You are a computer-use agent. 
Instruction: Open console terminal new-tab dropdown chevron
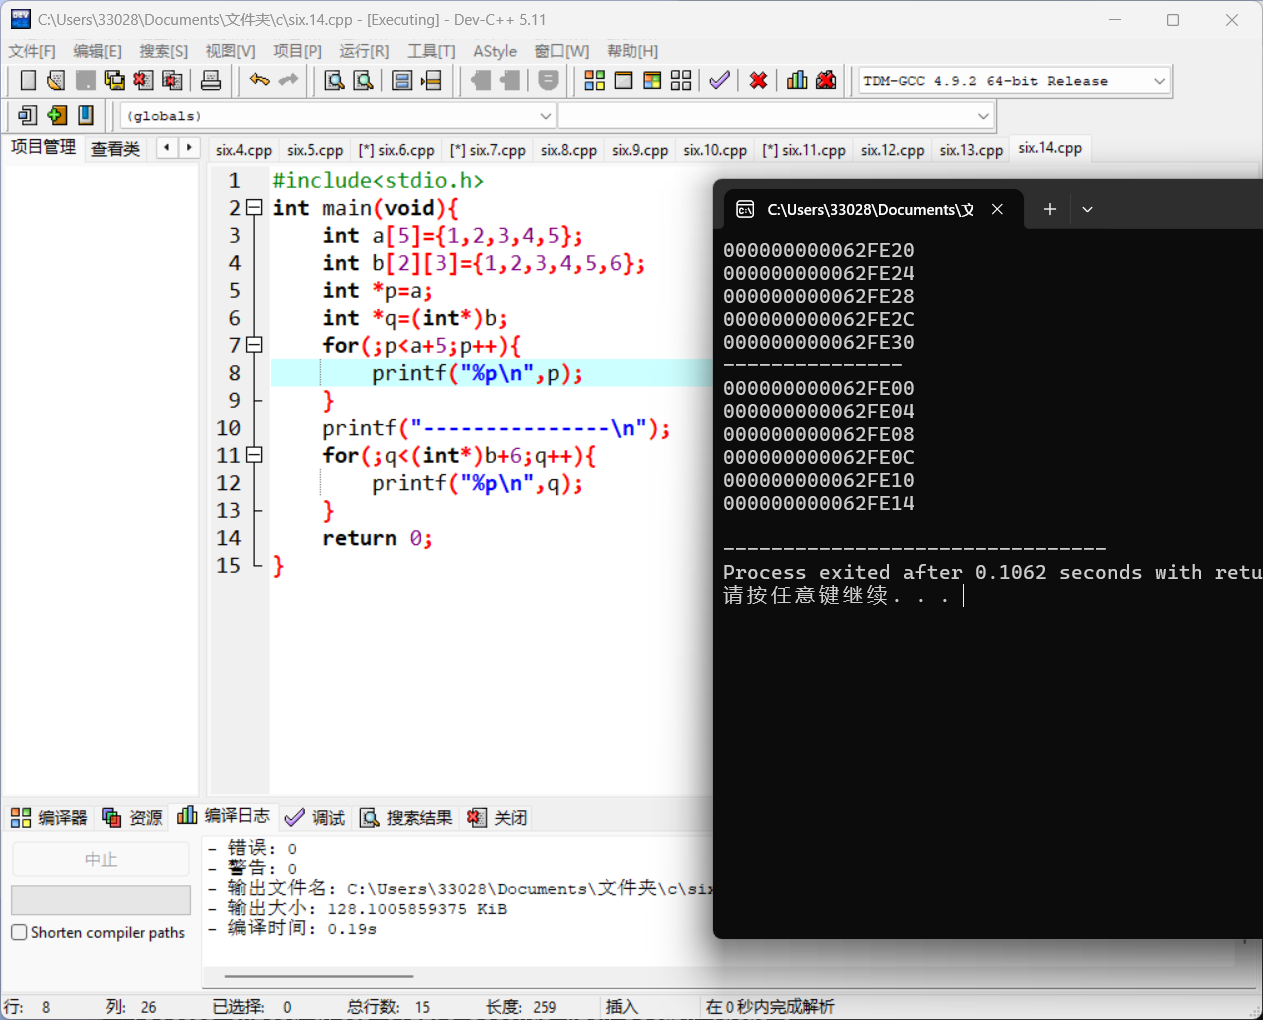(x=1087, y=209)
